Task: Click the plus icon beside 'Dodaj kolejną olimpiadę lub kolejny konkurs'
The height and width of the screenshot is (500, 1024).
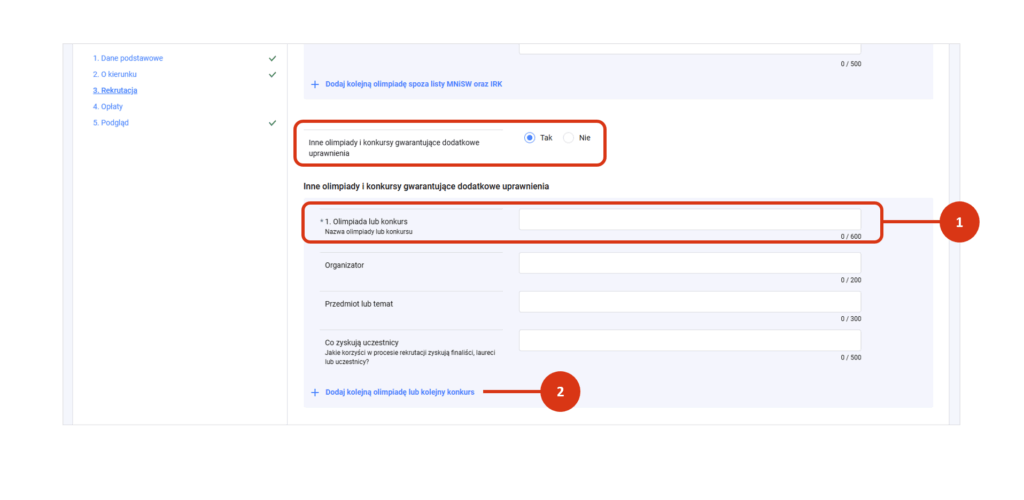Action: click(314, 392)
